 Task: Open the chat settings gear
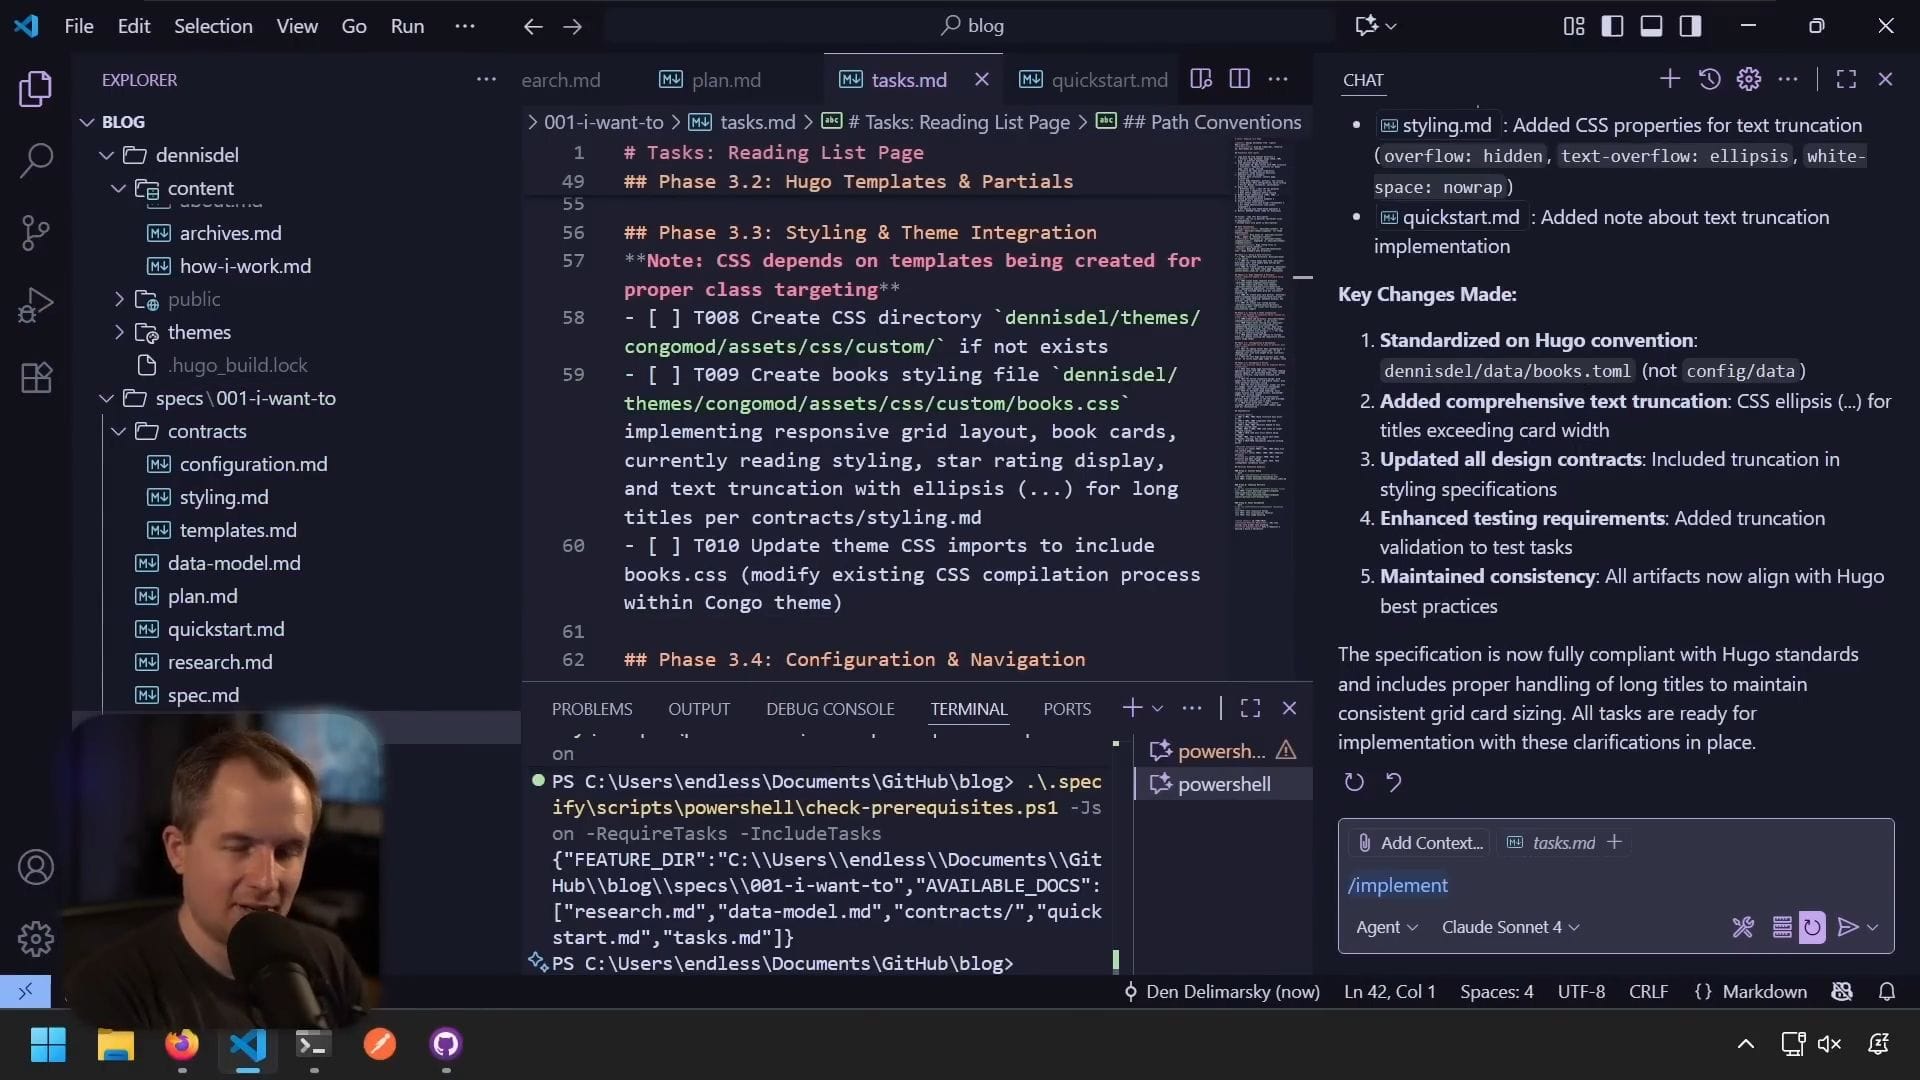click(1748, 79)
